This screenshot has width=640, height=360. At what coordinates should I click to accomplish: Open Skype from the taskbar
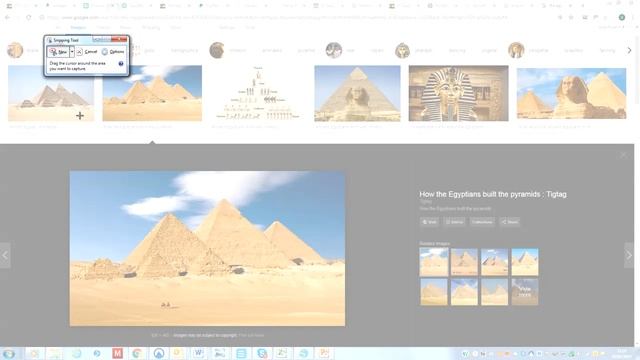[x=262, y=353]
